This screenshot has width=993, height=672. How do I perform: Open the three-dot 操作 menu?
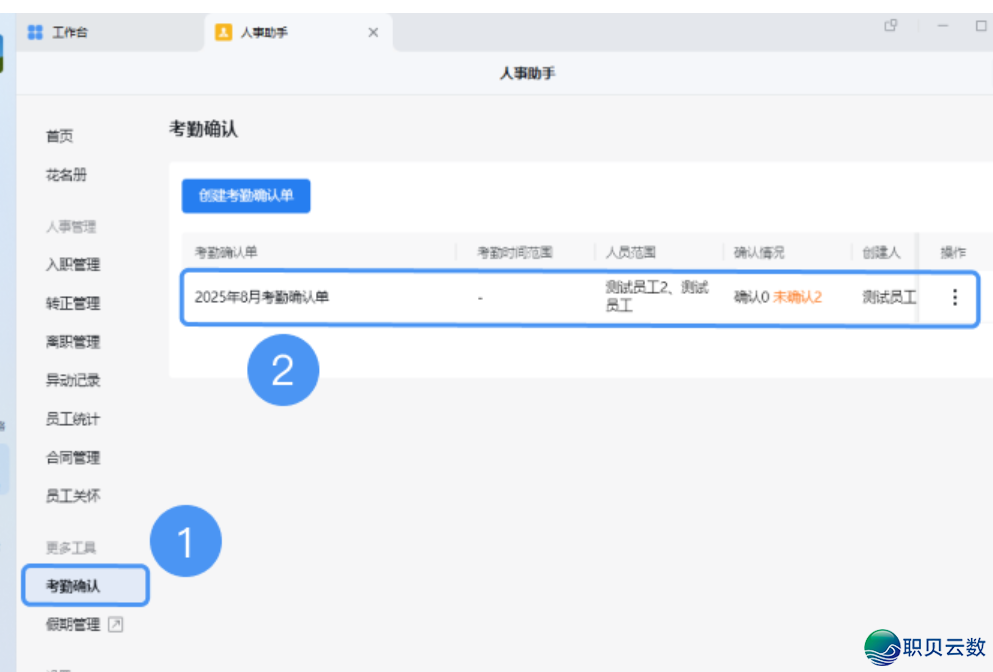pyautogui.click(x=954, y=297)
